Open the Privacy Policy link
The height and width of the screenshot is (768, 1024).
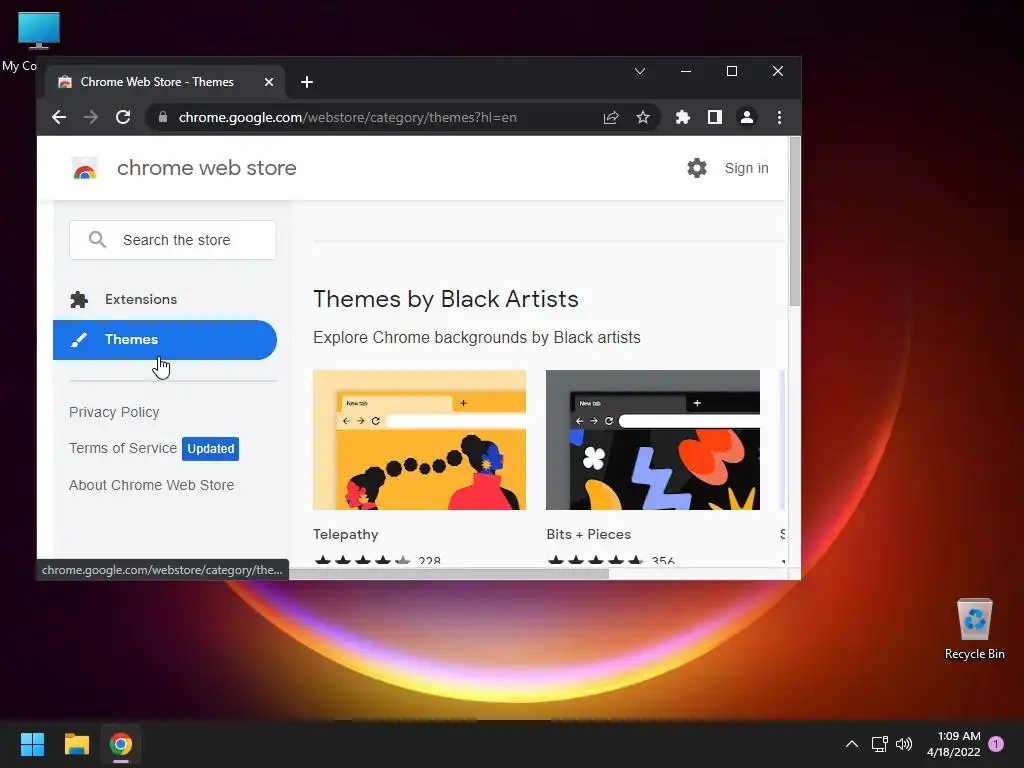[x=114, y=412]
